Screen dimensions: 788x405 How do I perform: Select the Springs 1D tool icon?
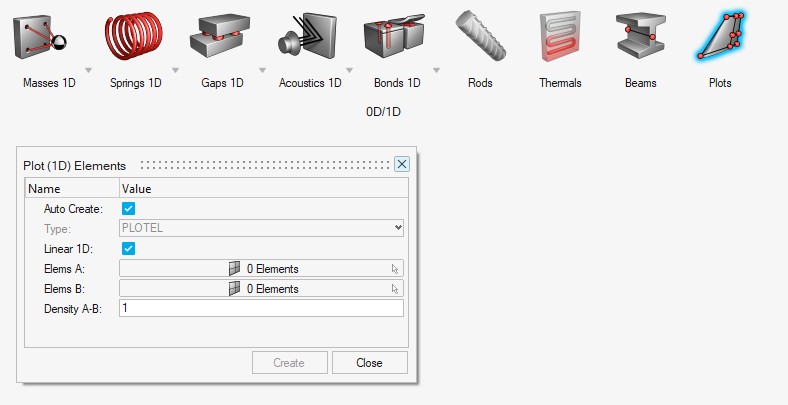(x=134, y=36)
